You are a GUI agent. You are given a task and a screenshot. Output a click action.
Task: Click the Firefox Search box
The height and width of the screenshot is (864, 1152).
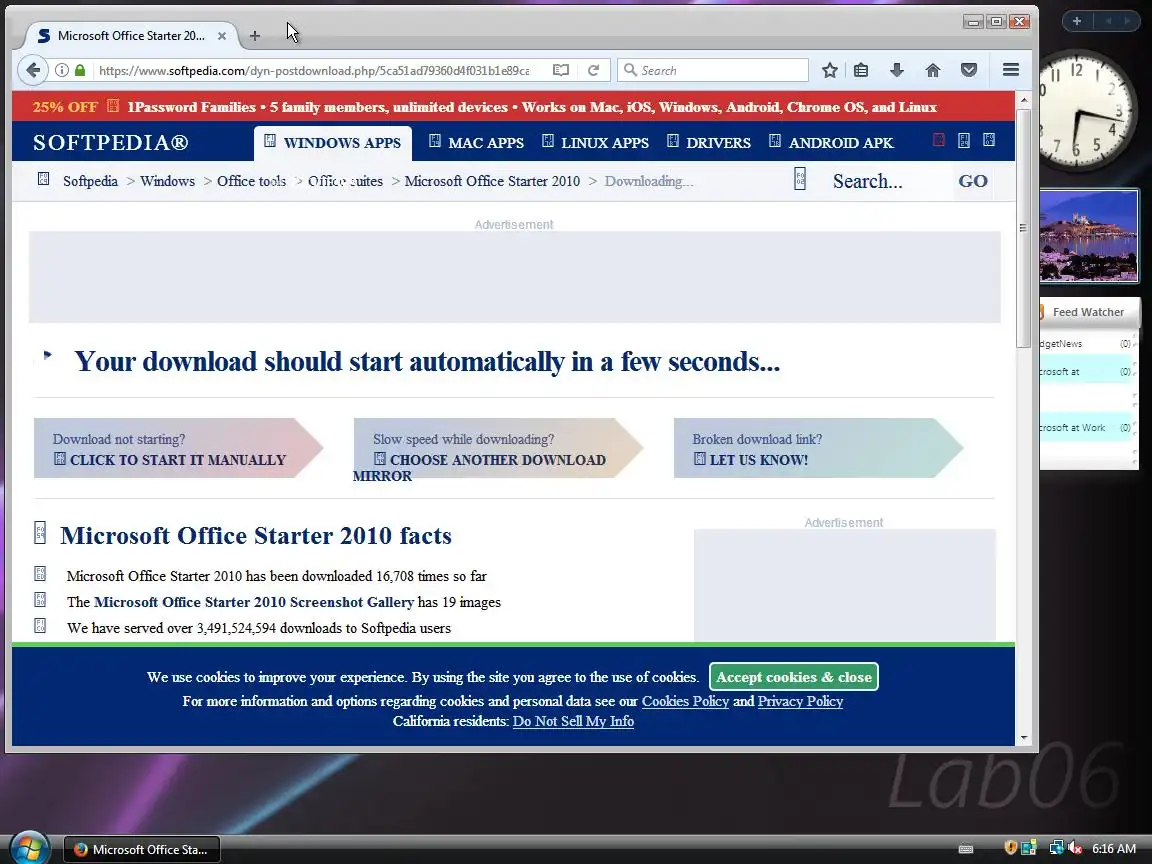click(713, 71)
